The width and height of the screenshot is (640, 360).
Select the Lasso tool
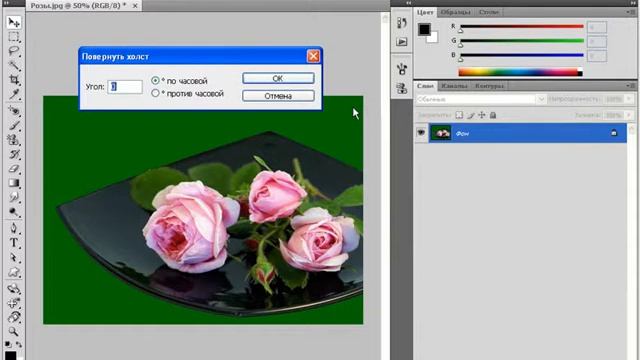point(13,51)
